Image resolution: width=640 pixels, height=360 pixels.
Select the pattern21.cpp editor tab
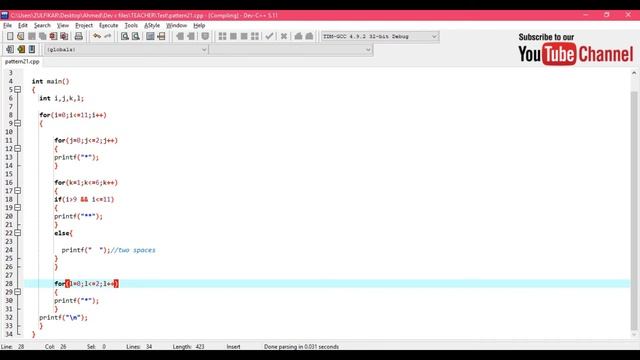(x=22, y=62)
